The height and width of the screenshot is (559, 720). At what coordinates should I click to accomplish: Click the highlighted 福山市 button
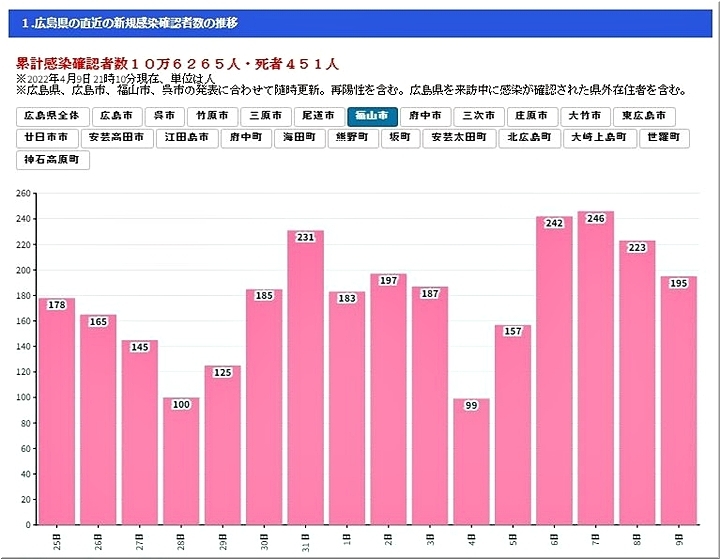pos(373,116)
